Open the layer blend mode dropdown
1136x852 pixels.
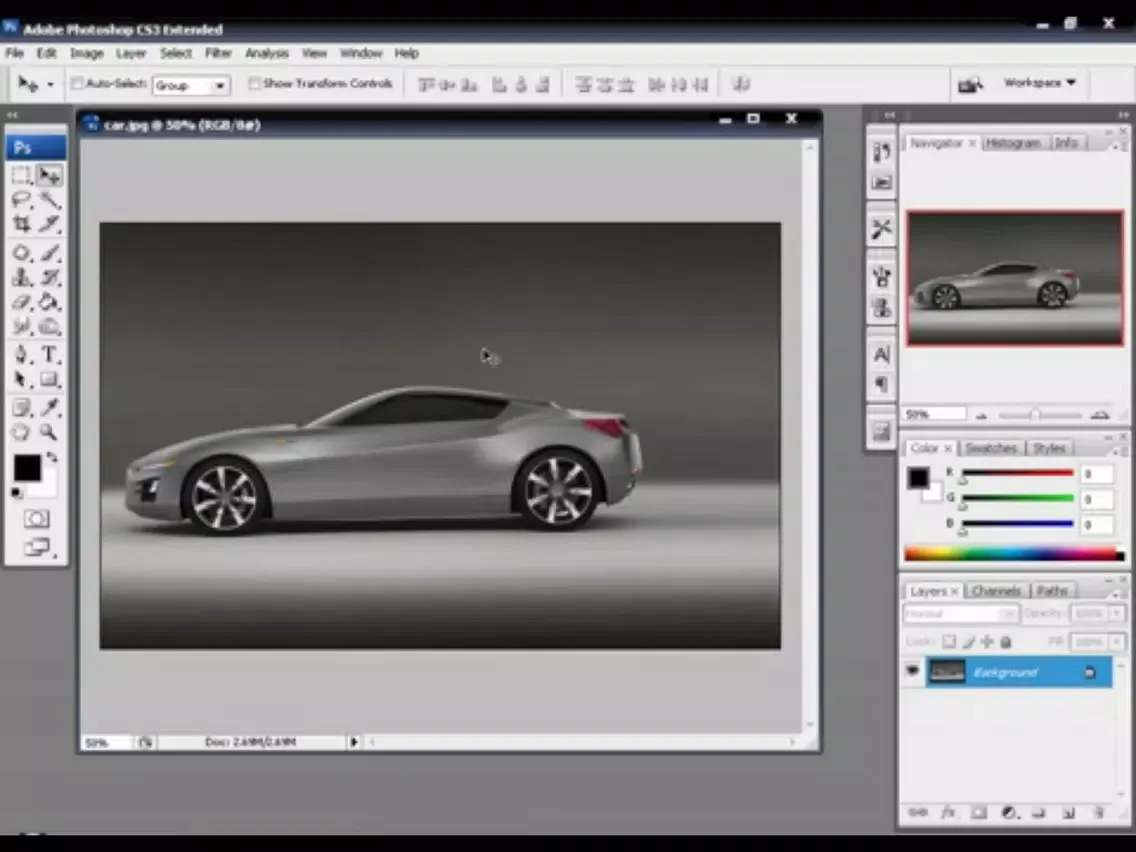(x=960, y=614)
